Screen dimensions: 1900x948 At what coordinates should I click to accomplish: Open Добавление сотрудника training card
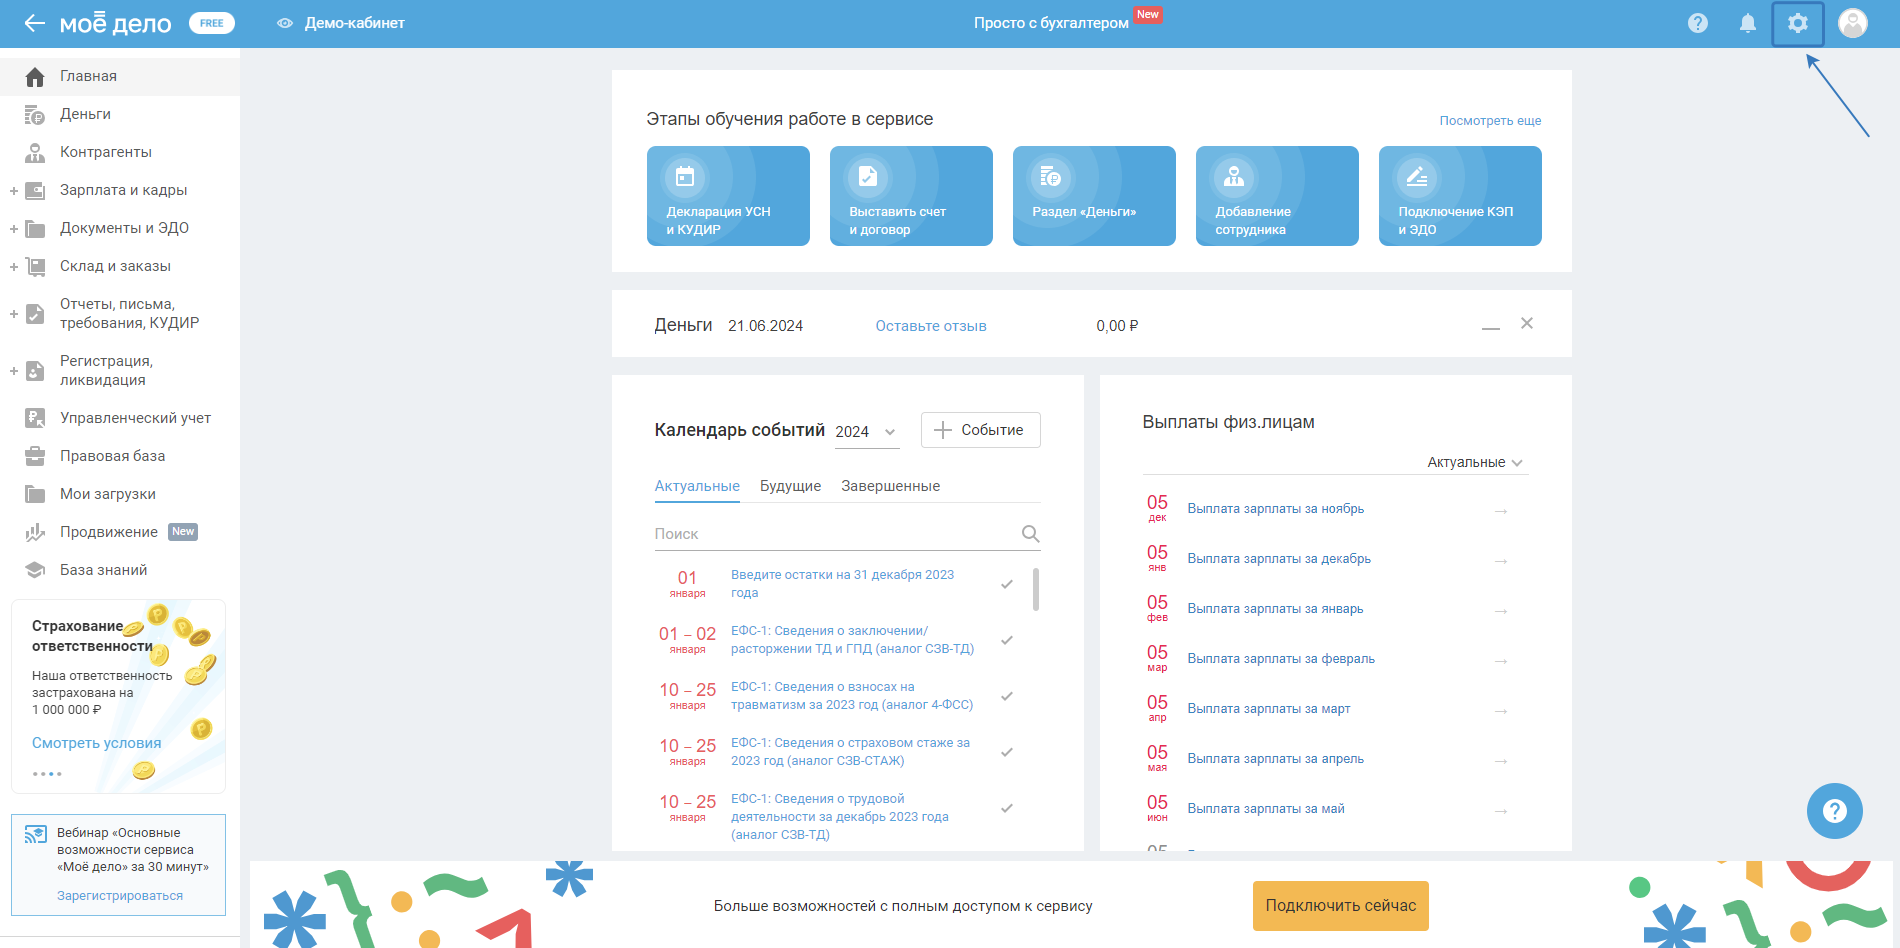point(1277,196)
